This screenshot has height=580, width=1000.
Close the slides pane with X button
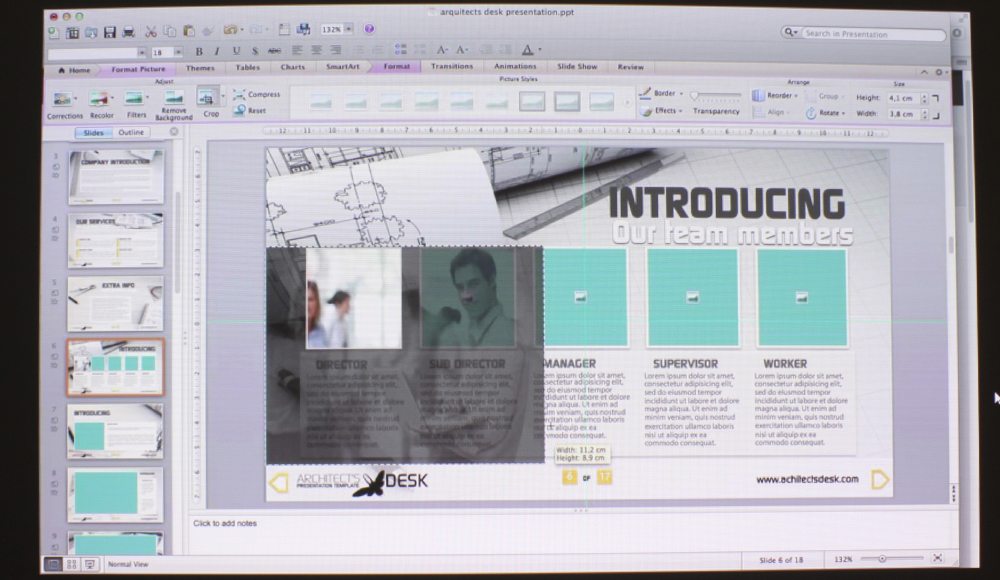[x=173, y=131]
